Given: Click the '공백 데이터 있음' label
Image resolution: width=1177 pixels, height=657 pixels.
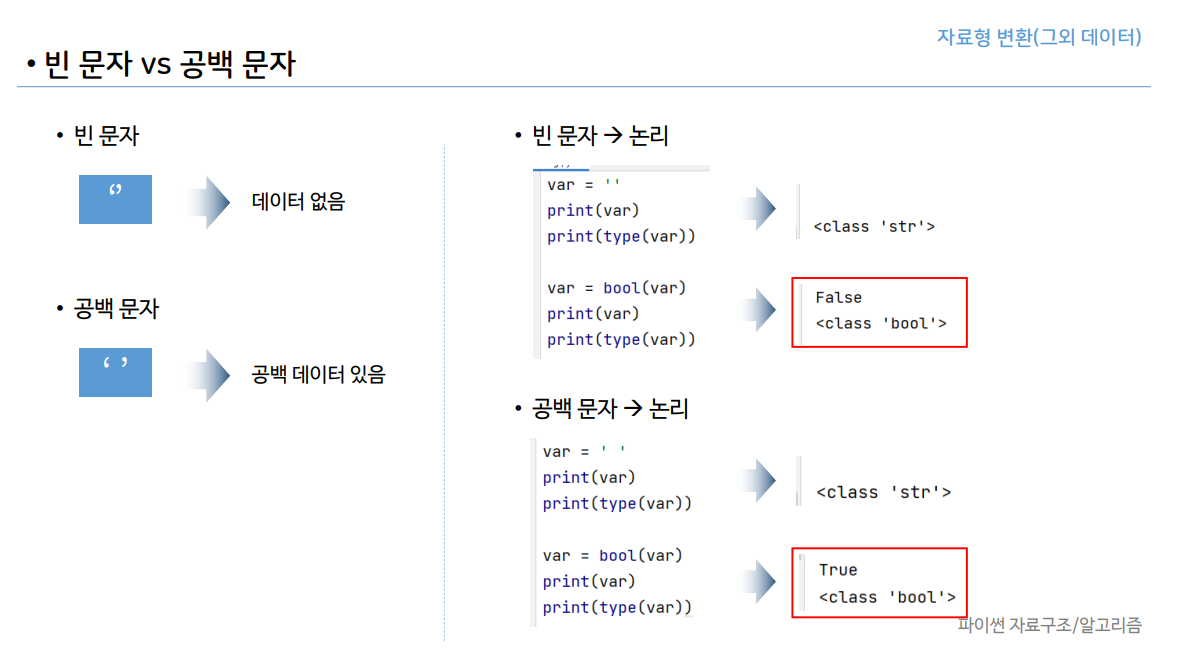Looking at the screenshot, I should (x=318, y=374).
